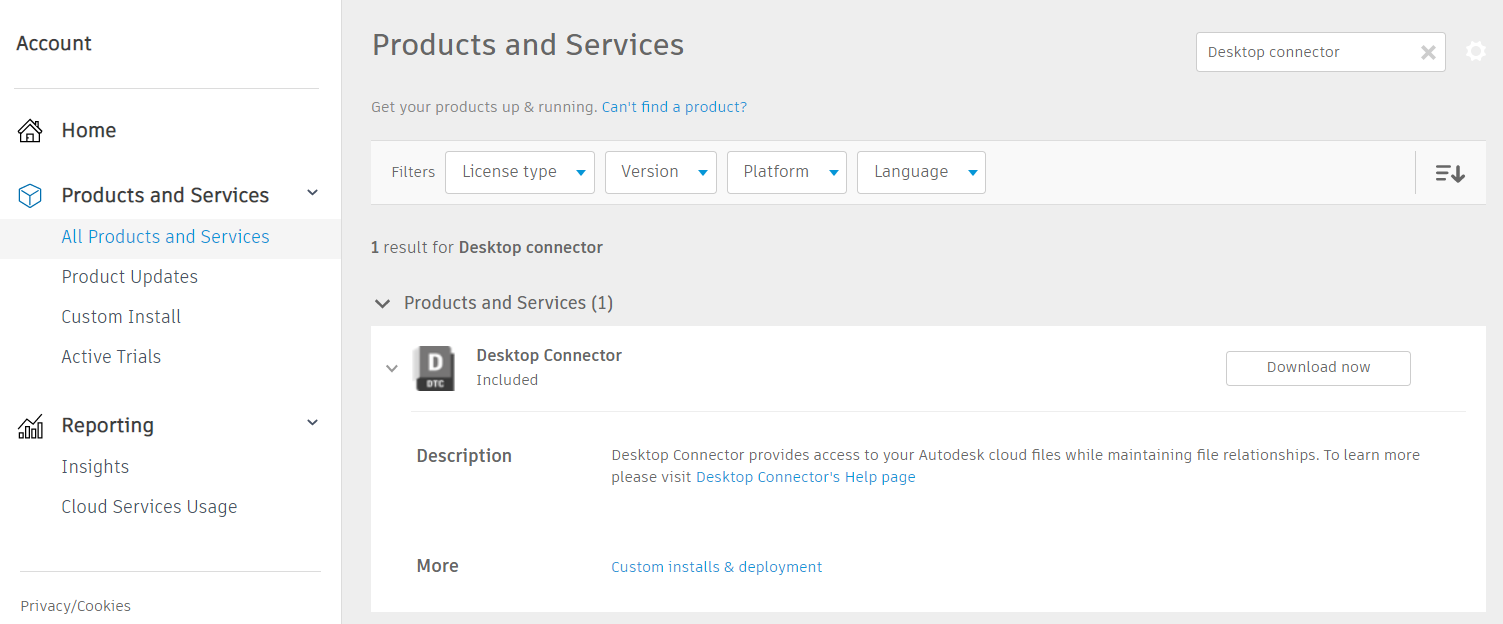The width and height of the screenshot is (1503, 624).
Task: Collapse the Products and Services (1) results group
Action: click(381, 303)
